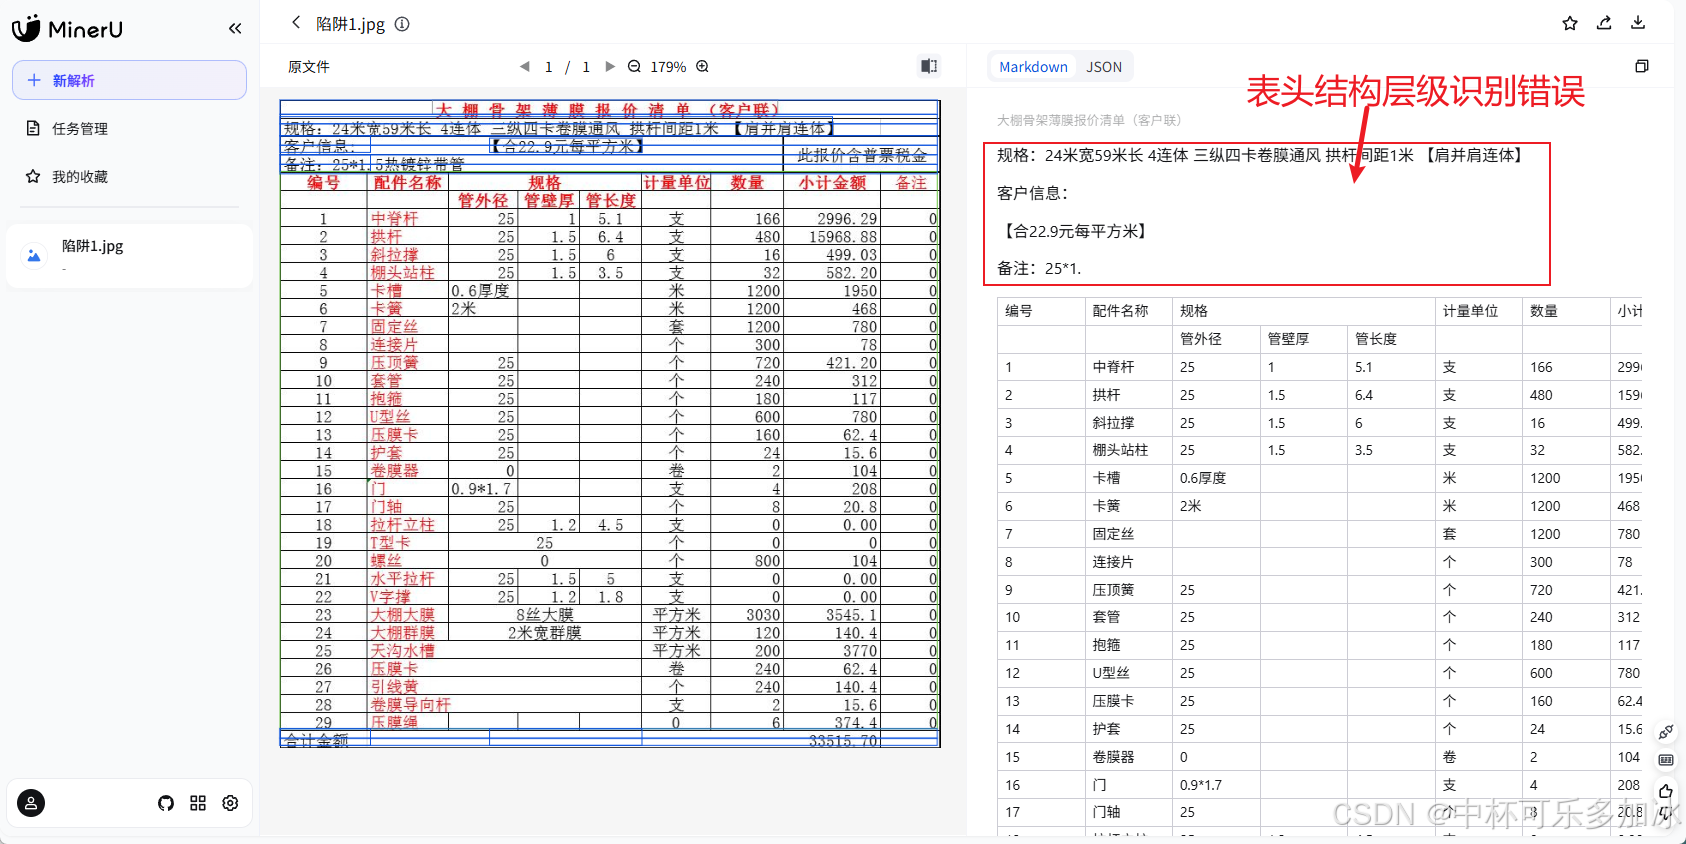Click the image thumbnail icon of 陷阱1.jpg
Screen dimensions: 1686x844
click(34, 256)
